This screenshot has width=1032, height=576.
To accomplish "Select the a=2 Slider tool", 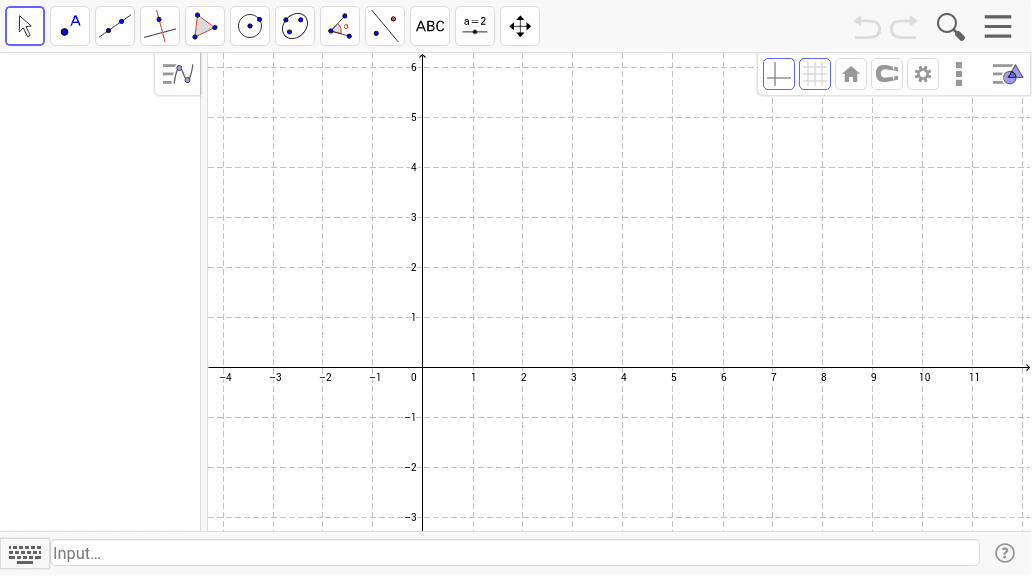I will tap(475, 26).
